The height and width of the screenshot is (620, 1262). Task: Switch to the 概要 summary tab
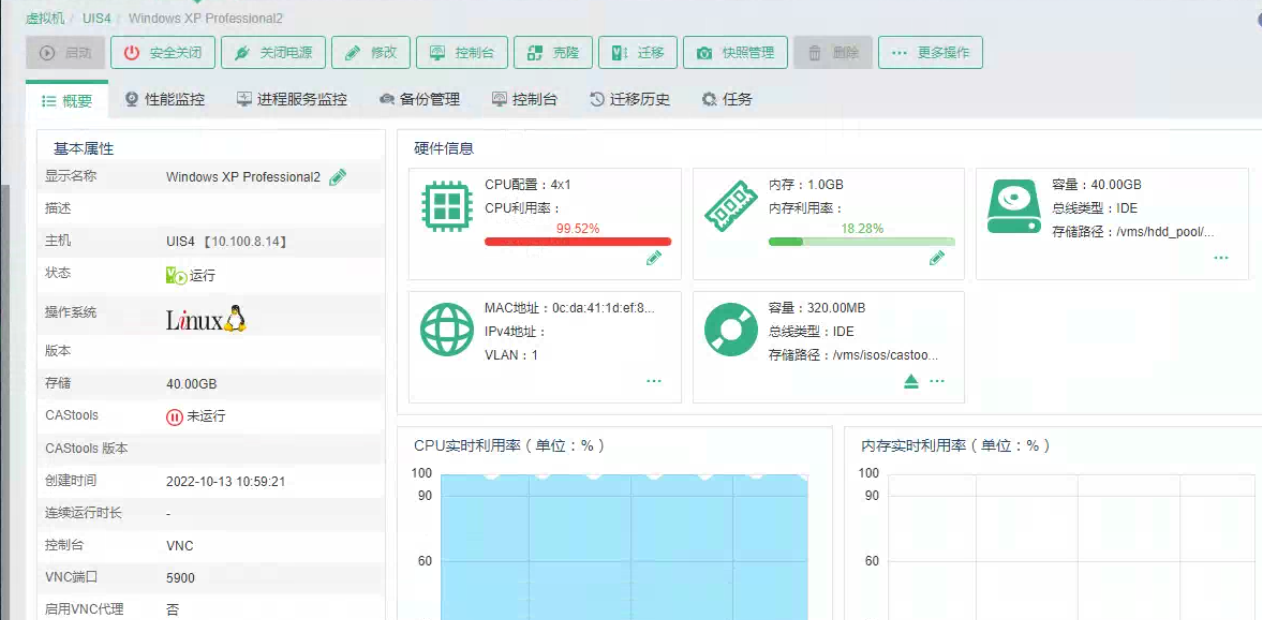[x=67, y=100]
